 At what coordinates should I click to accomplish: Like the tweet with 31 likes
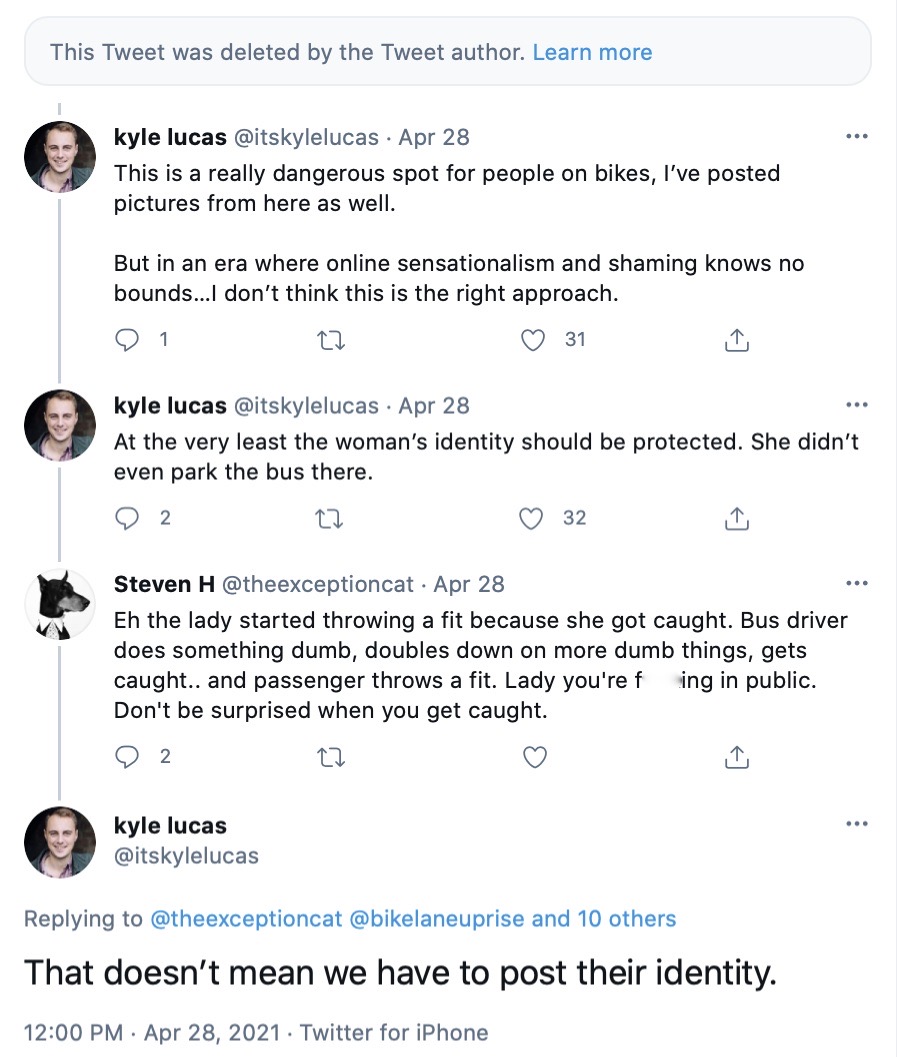[535, 340]
